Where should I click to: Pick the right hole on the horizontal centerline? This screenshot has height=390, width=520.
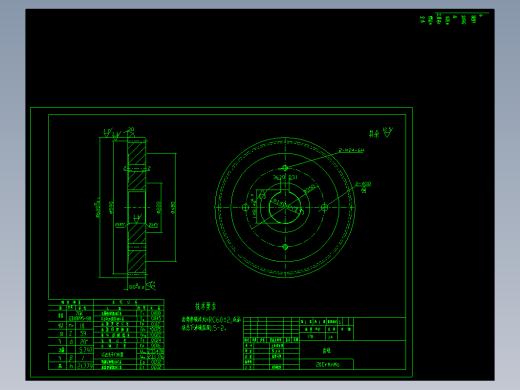pos(324,208)
